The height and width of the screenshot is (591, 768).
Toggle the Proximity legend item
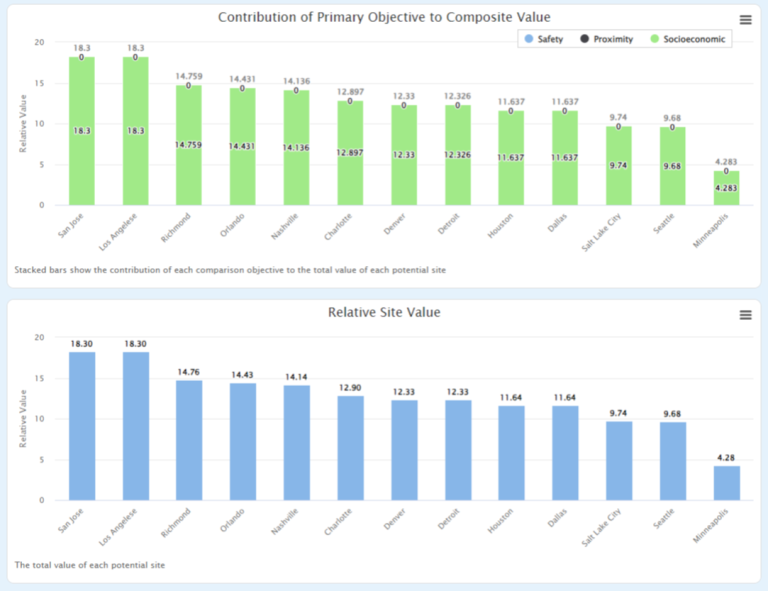pyautogui.click(x=611, y=39)
